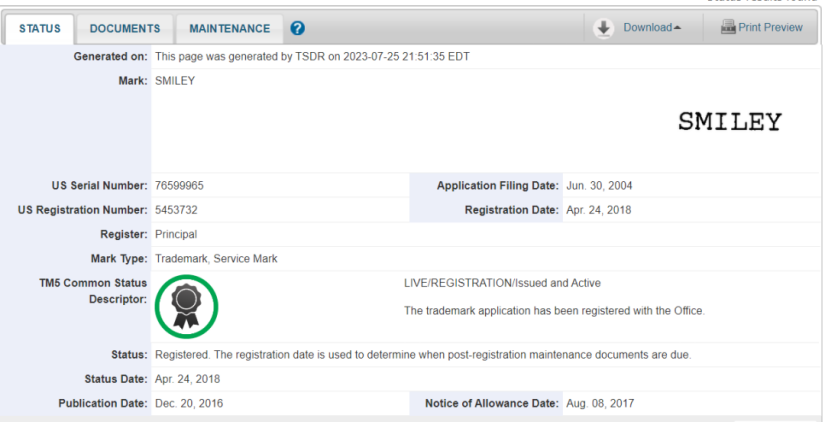This screenshot has width=825, height=422.
Task: Click the TSDR generated-on timestamp text
Action: coord(312,56)
